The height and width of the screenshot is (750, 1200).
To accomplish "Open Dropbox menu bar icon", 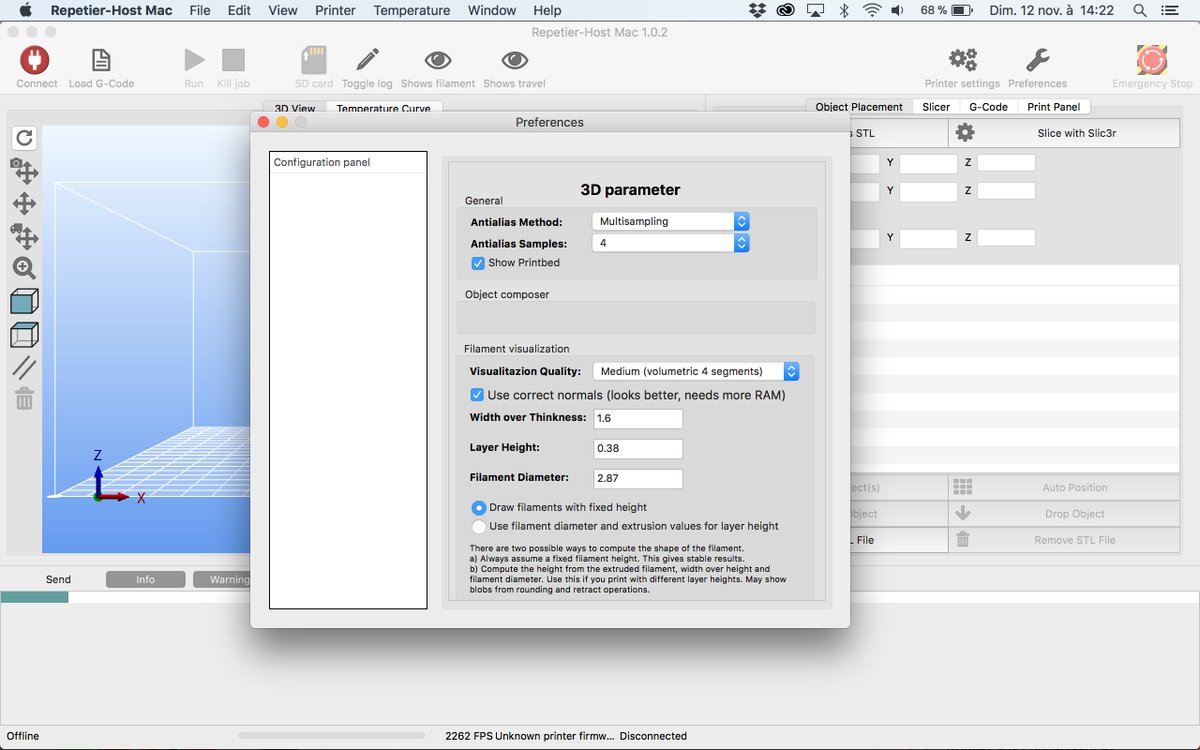I will tap(757, 10).
